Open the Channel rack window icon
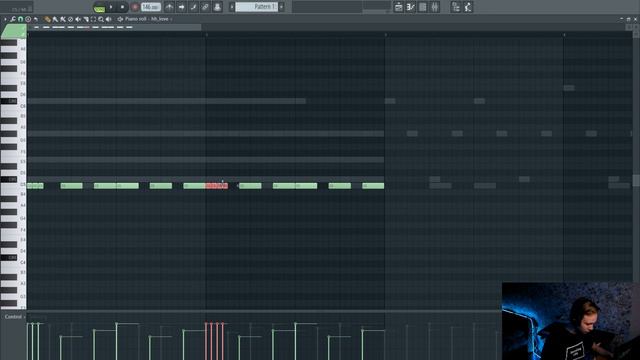This screenshot has width=640, height=360. [x=422, y=7]
